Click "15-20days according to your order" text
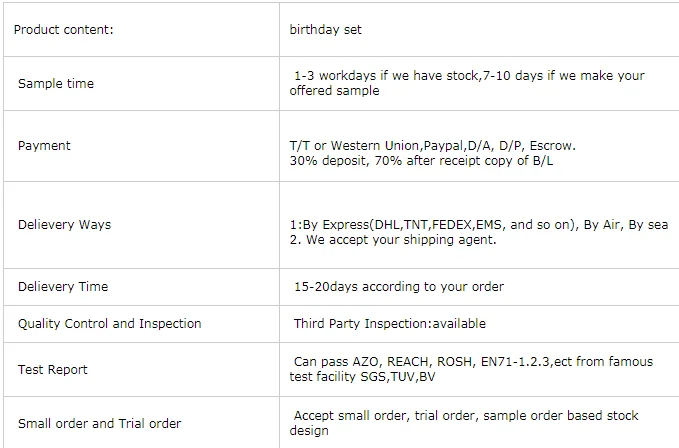Screen dimensions: 679x448 click(x=398, y=287)
